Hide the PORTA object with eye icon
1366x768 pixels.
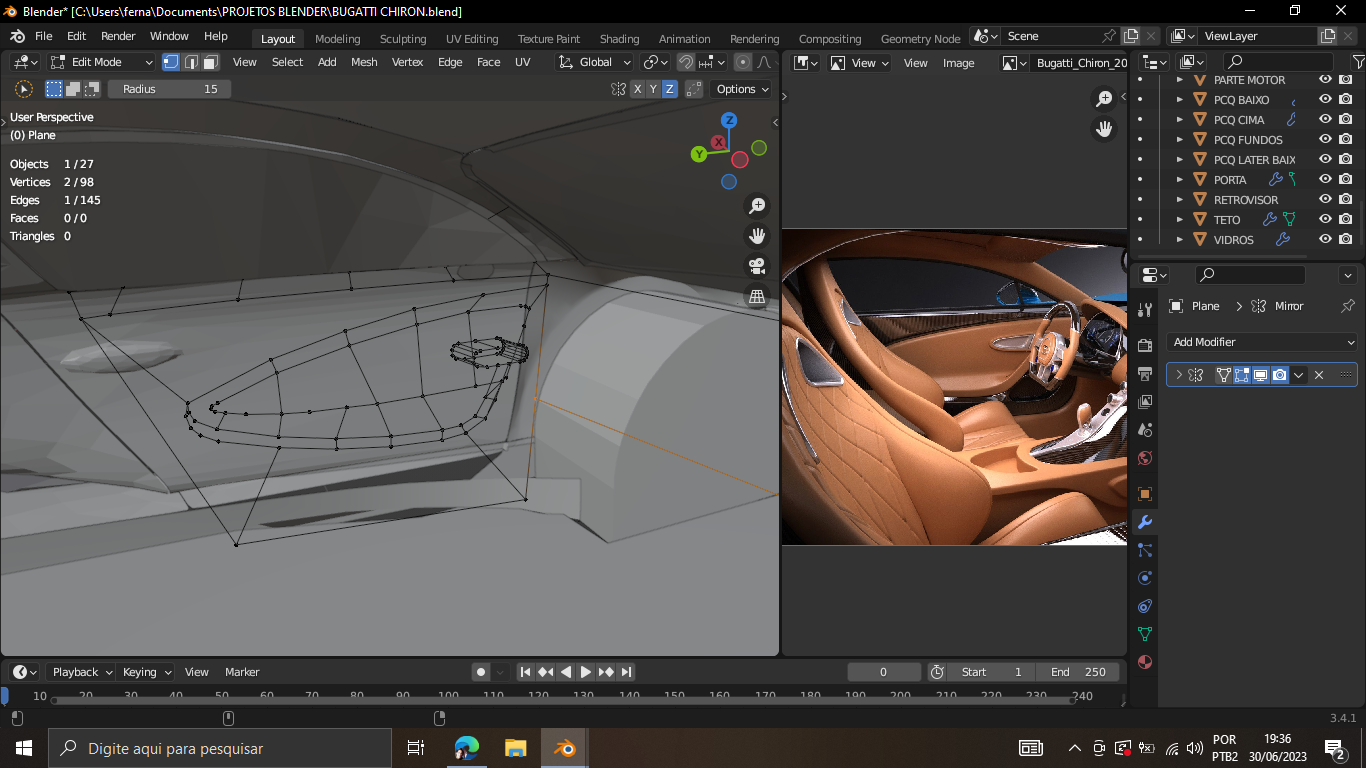1325,180
